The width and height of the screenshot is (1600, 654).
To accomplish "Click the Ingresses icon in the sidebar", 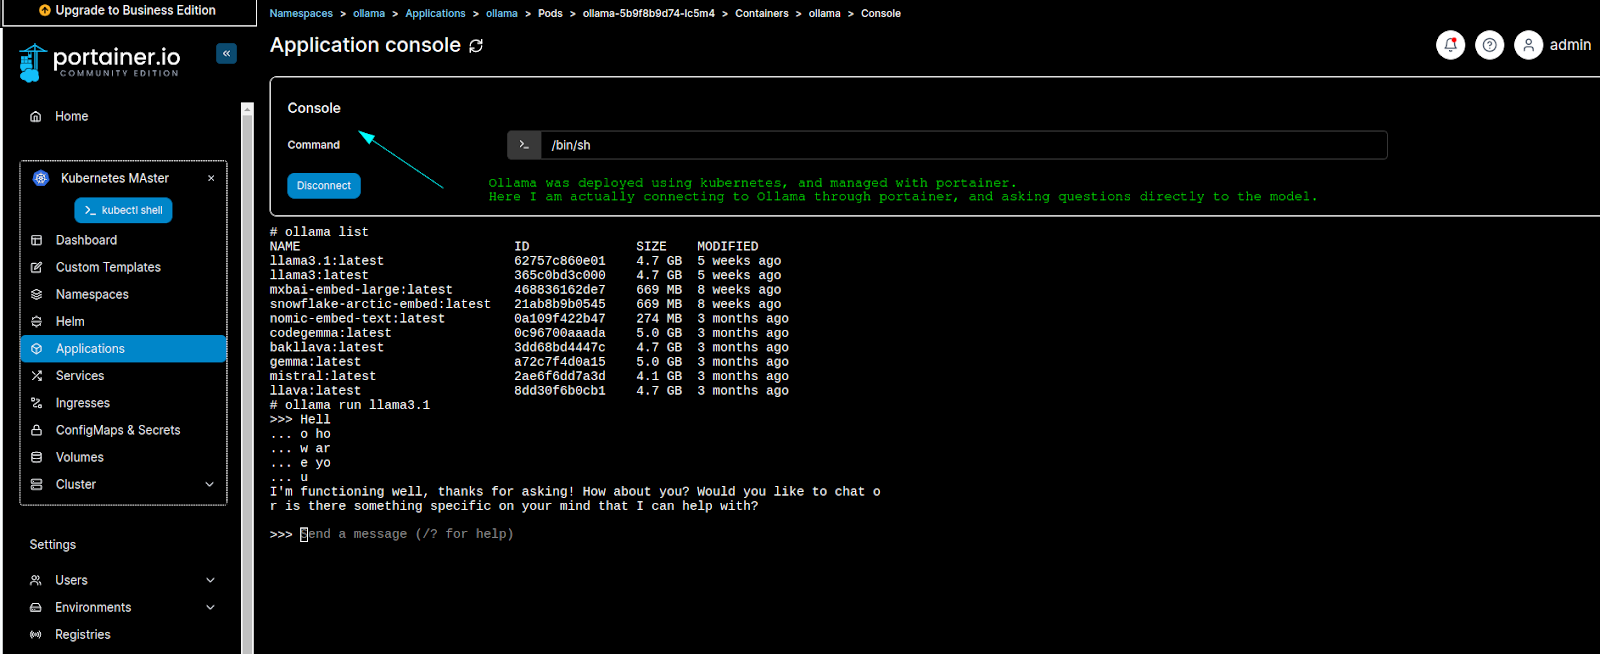I will (x=36, y=403).
